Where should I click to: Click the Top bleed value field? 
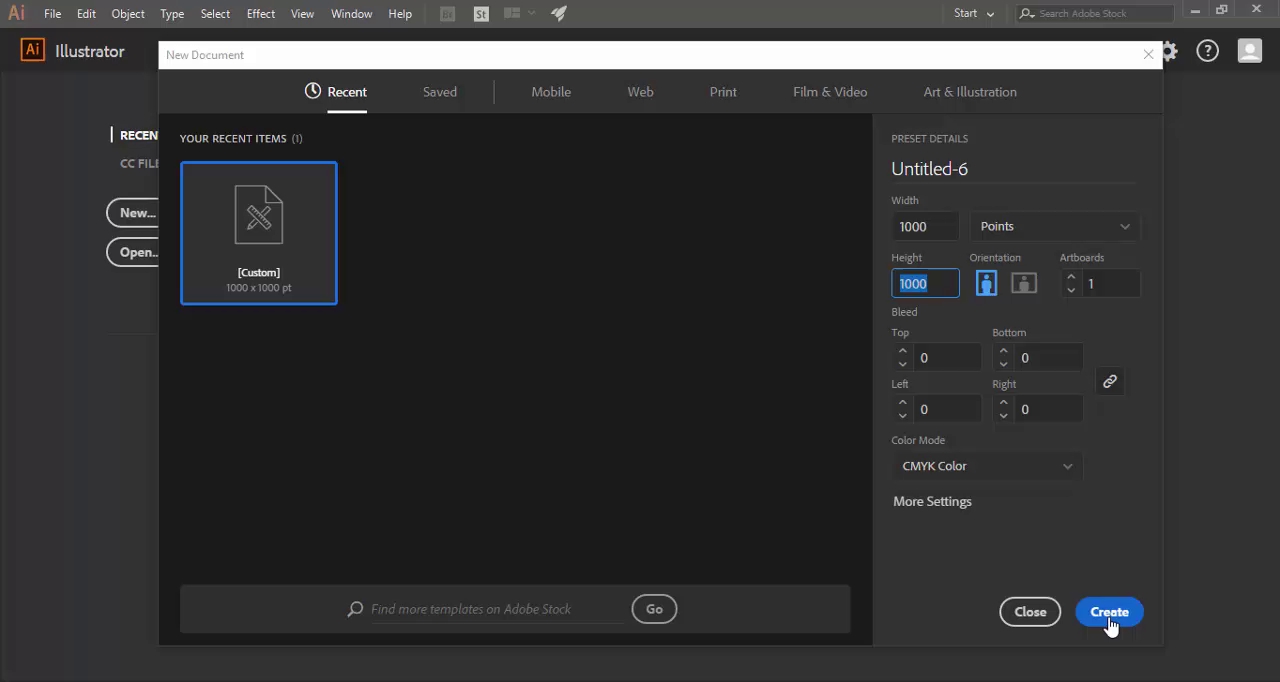pyautogui.click(x=948, y=358)
